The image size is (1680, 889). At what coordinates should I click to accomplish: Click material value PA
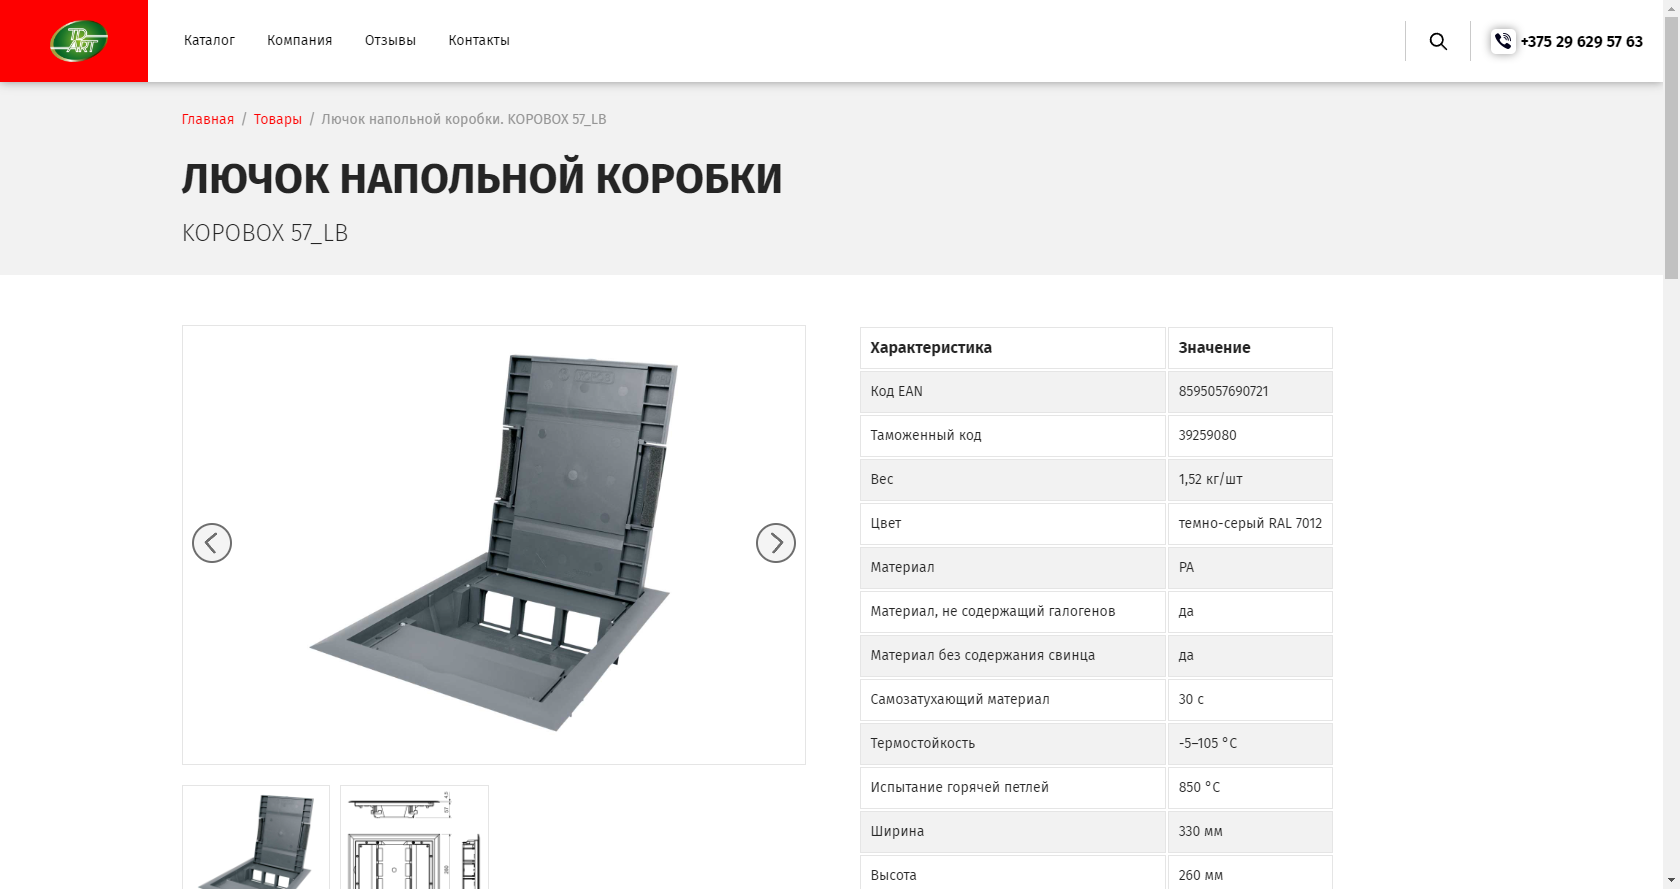pyautogui.click(x=1186, y=567)
